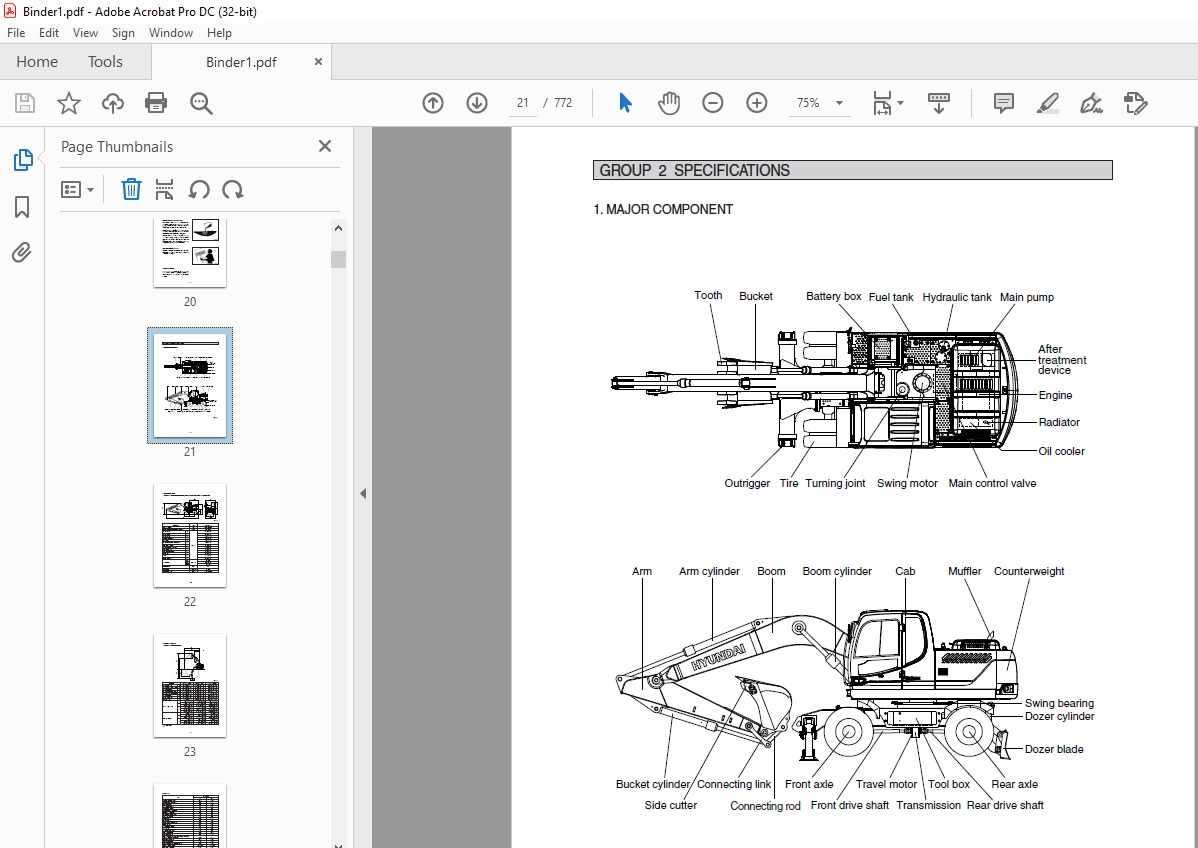The image size is (1198, 848).
Task: Click the stamp/send for review icon
Action: pos(1135,103)
